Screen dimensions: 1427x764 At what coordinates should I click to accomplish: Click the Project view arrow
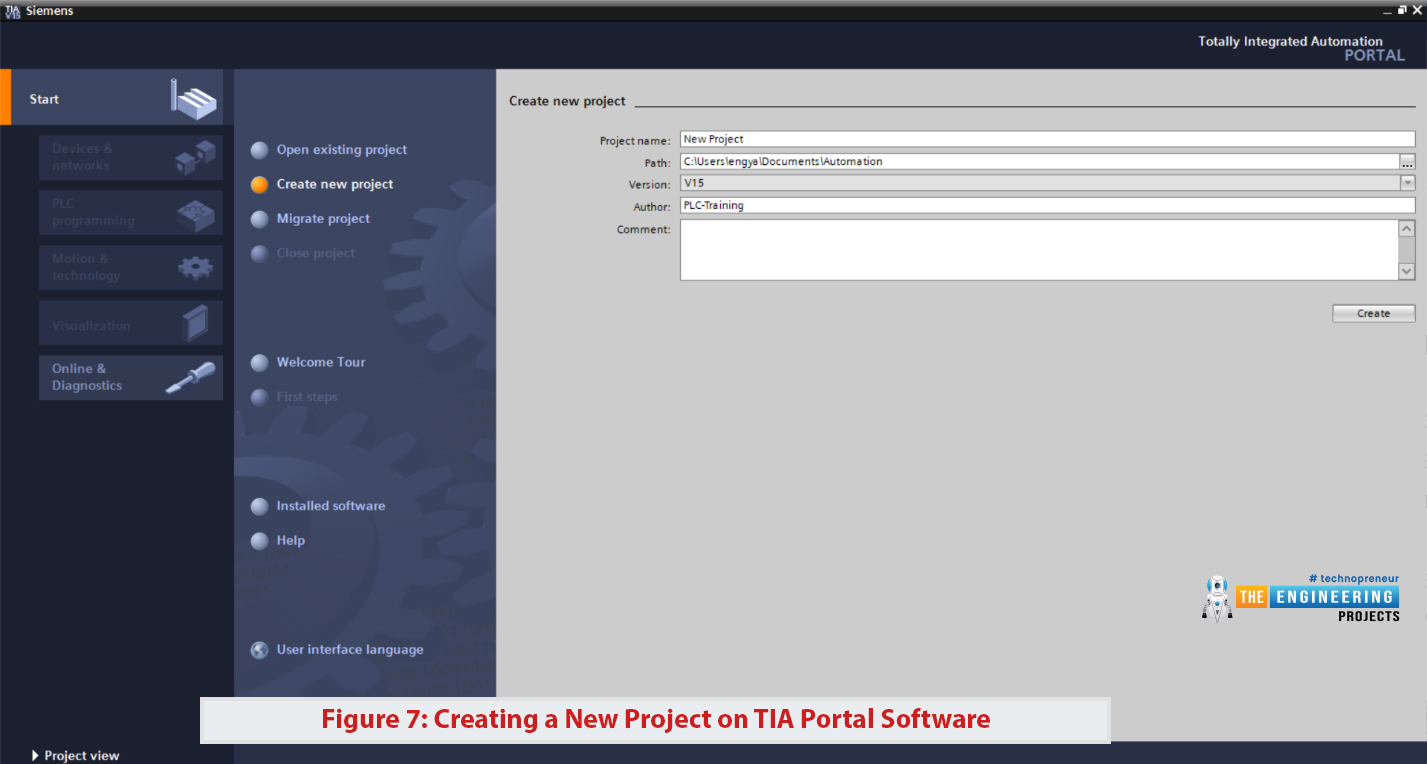pos(35,755)
